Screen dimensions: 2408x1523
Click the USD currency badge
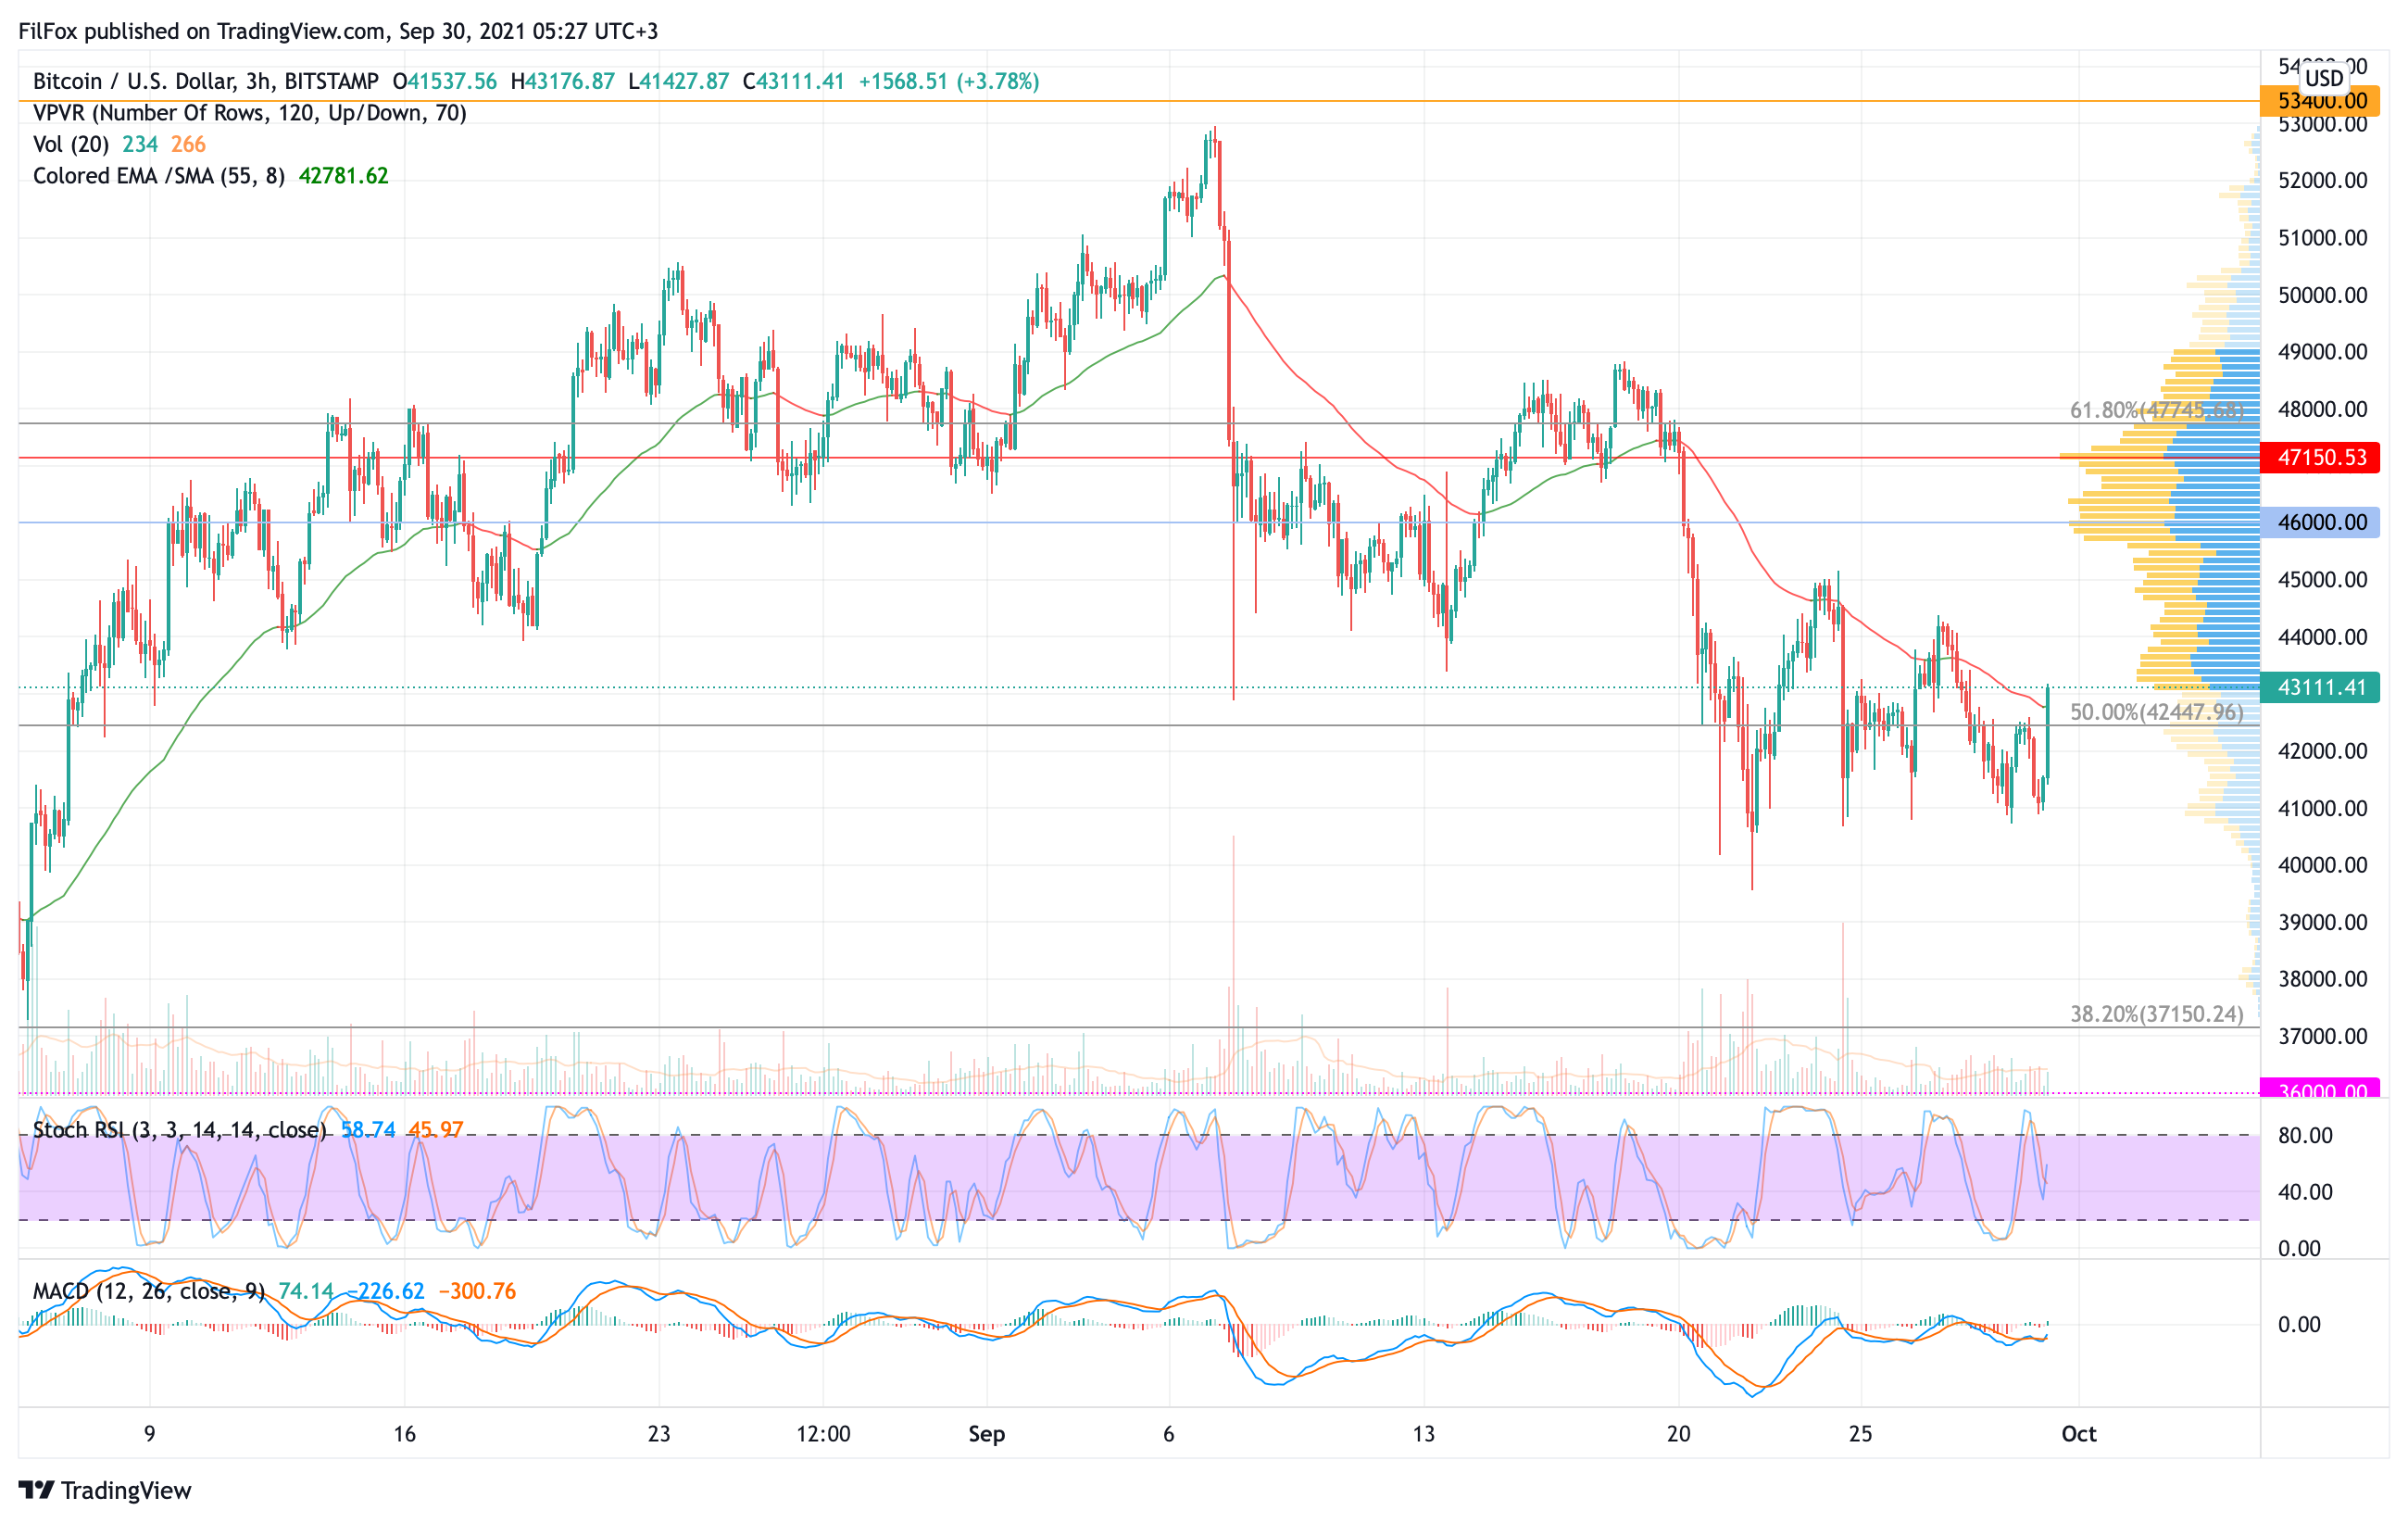[2323, 77]
